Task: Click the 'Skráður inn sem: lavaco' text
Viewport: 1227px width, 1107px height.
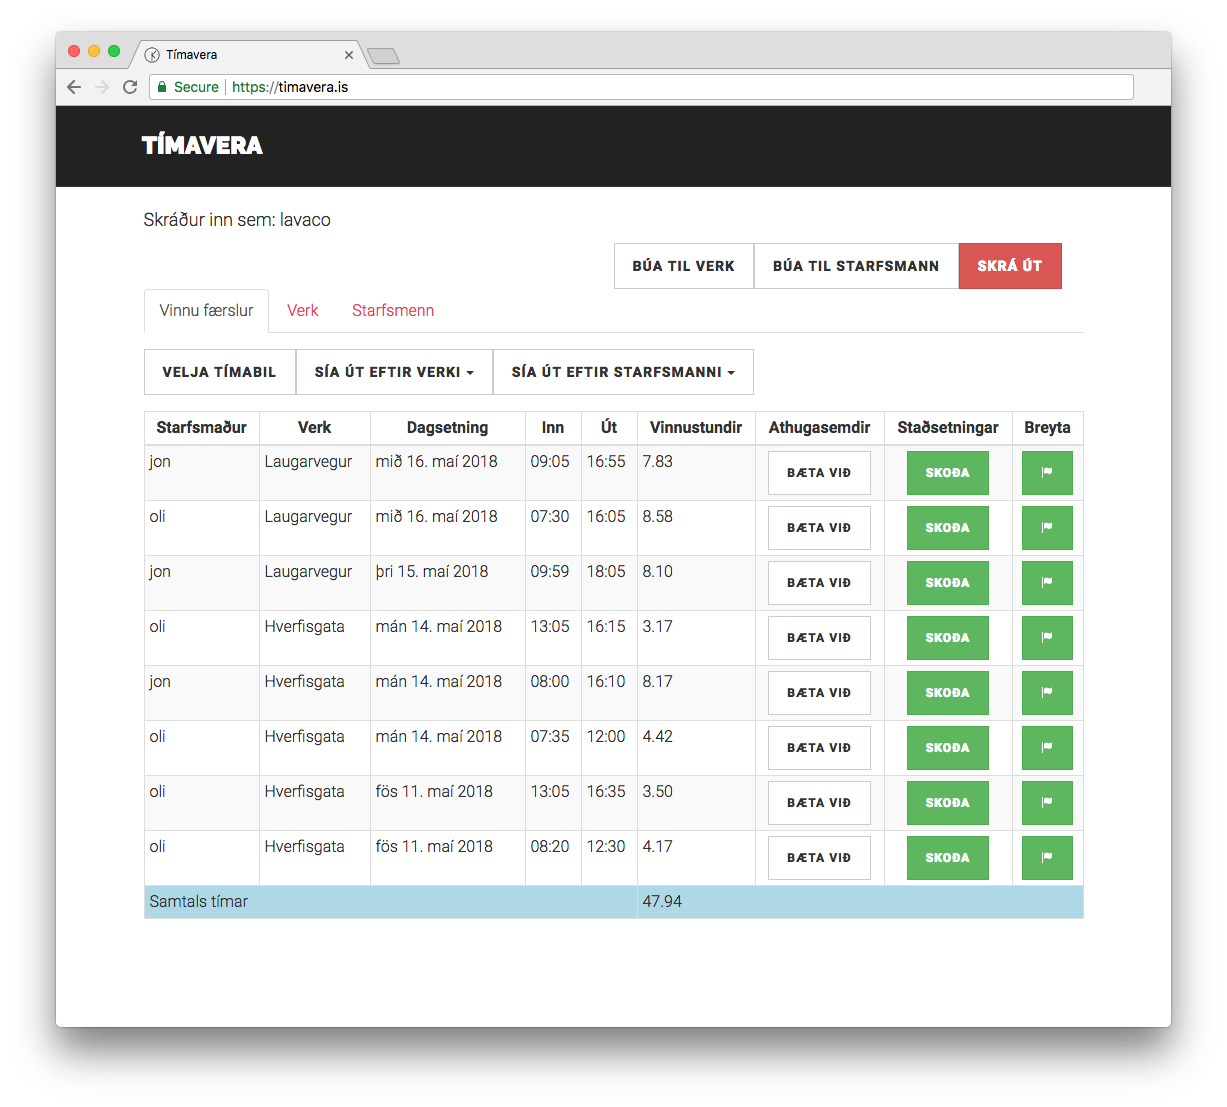Action: pyautogui.click(x=237, y=220)
